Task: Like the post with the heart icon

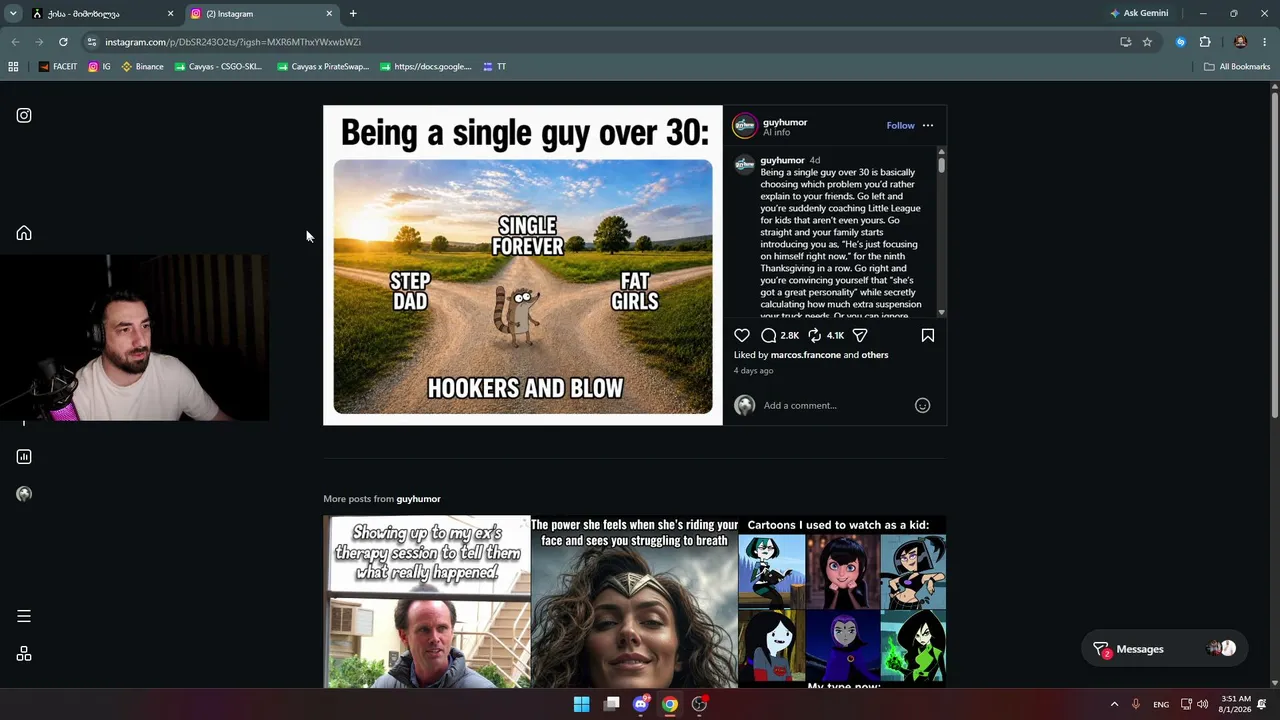Action: pos(742,336)
